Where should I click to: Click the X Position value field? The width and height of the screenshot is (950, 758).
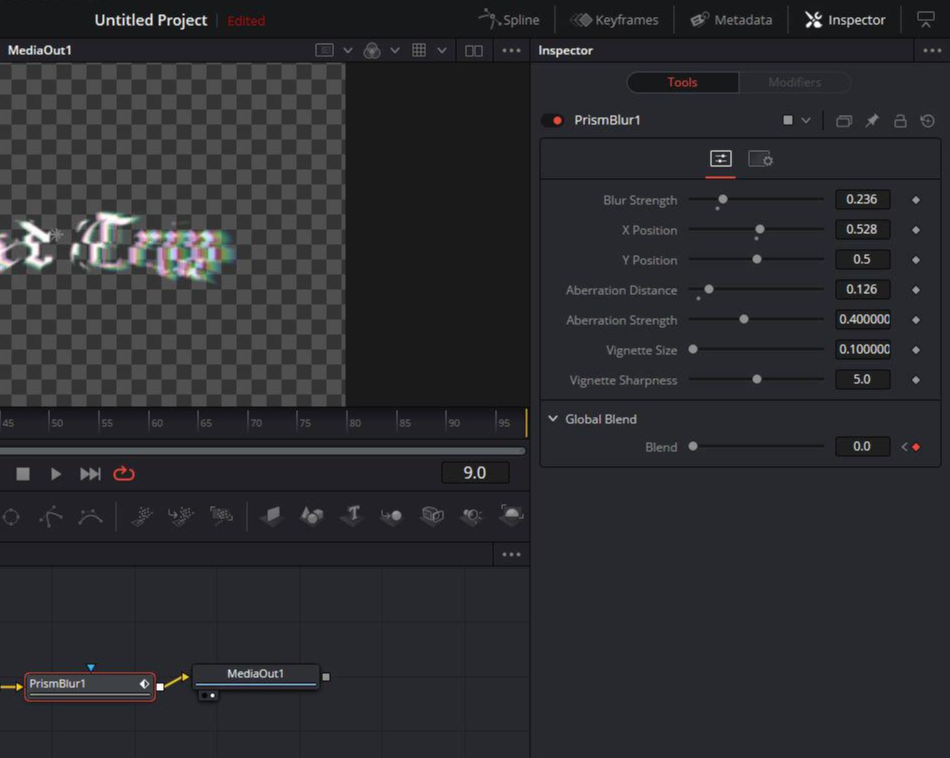click(x=862, y=229)
